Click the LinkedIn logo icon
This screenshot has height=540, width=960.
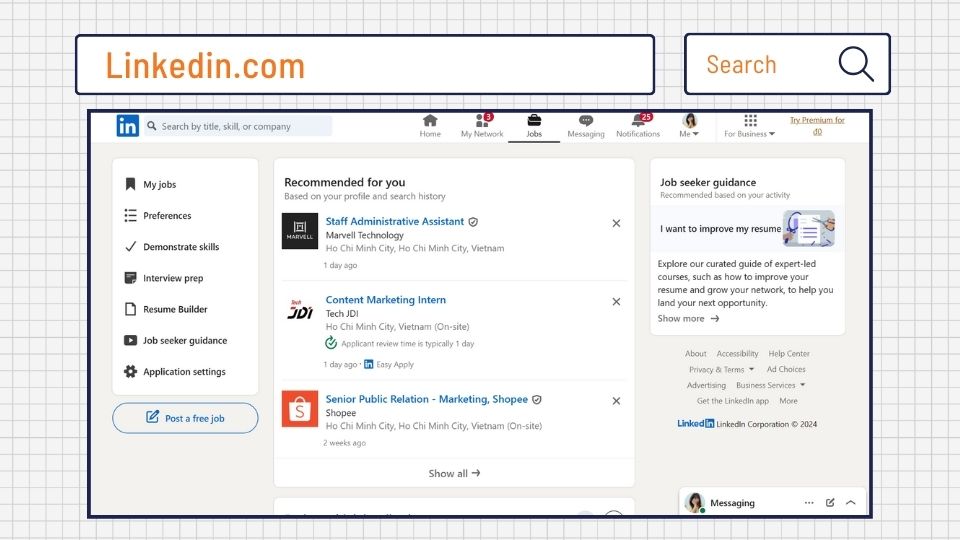[x=128, y=126]
